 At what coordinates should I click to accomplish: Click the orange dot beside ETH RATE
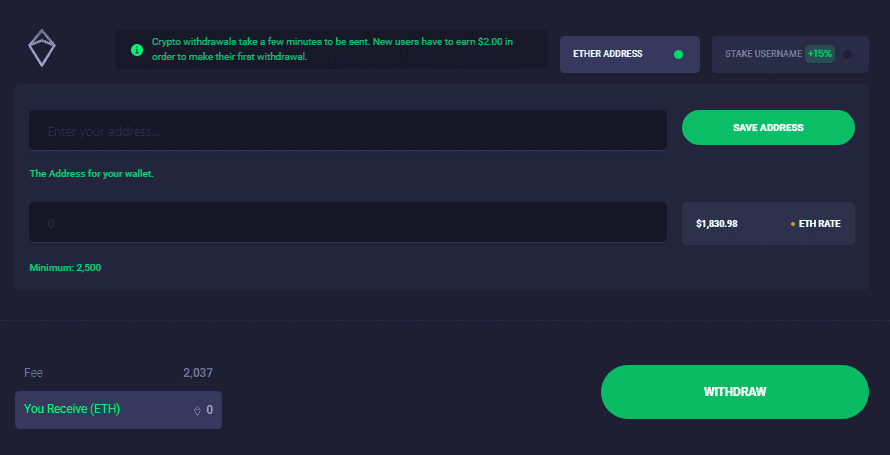pos(793,224)
